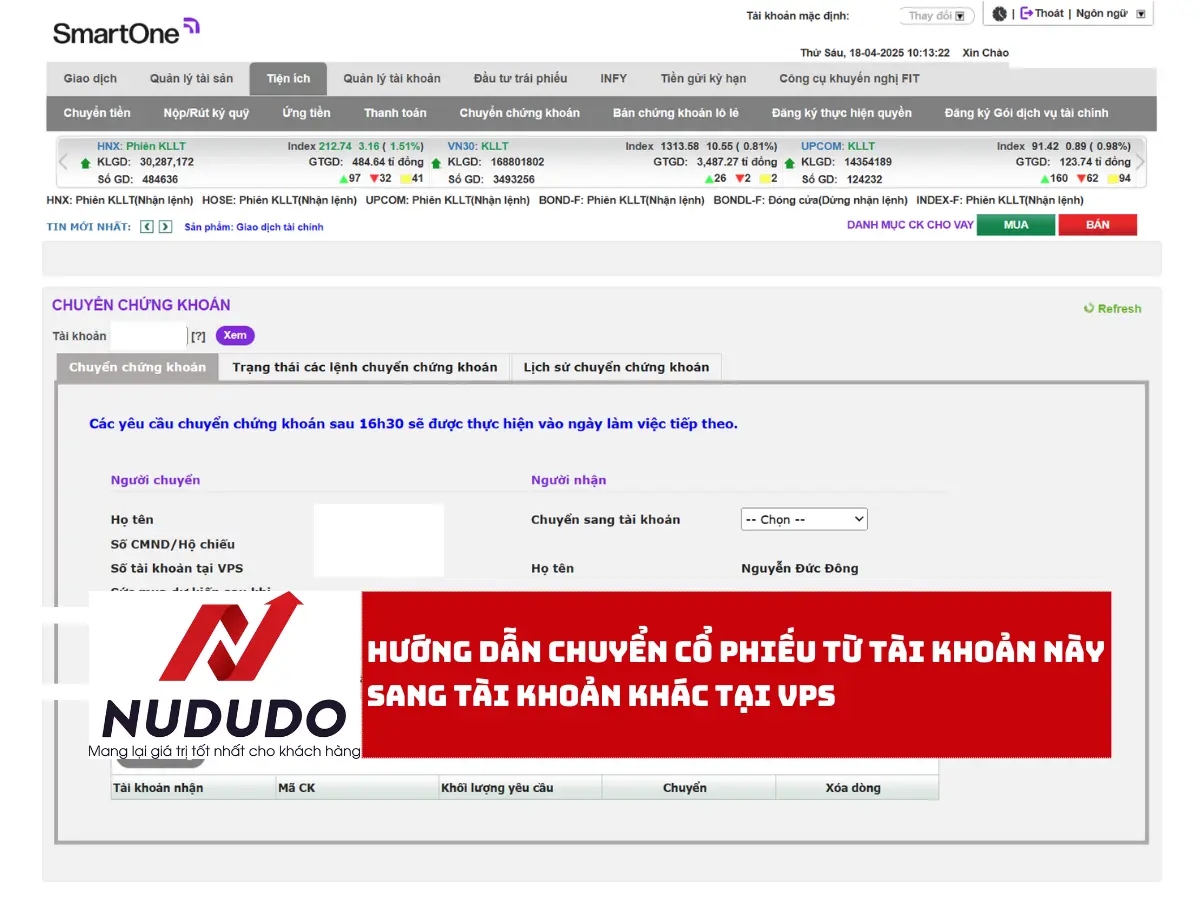Click the SmartOne logo
Screen dimensions: 1200x900
coord(126,31)
